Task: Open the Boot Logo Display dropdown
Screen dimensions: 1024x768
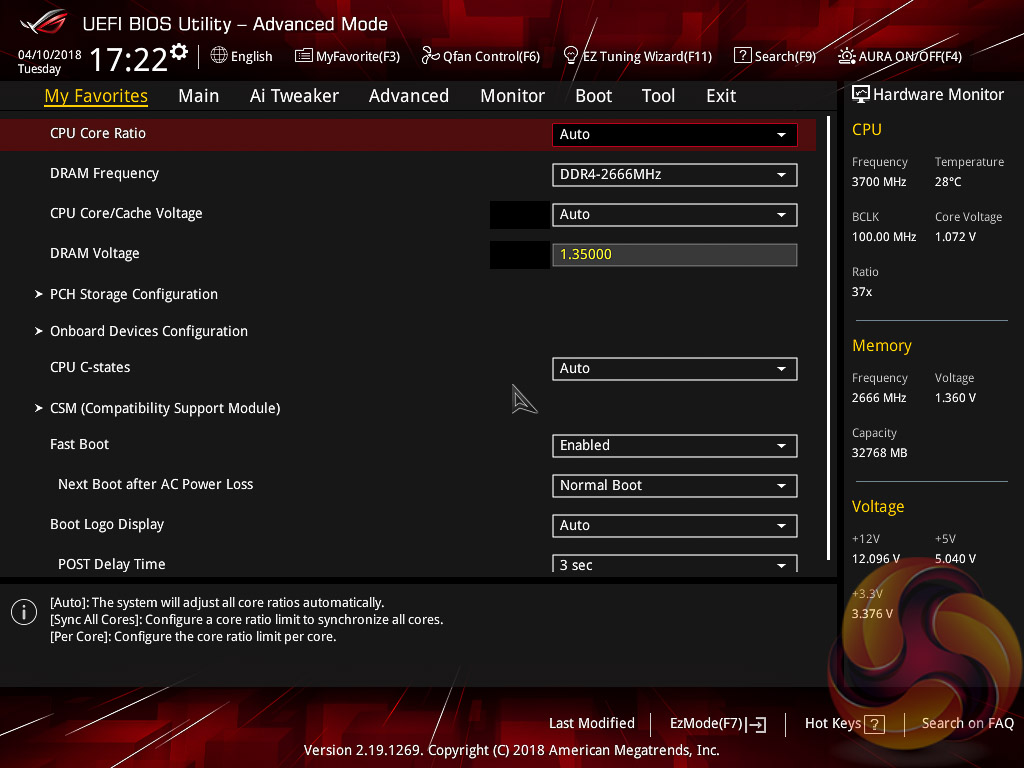Action: 675,525
